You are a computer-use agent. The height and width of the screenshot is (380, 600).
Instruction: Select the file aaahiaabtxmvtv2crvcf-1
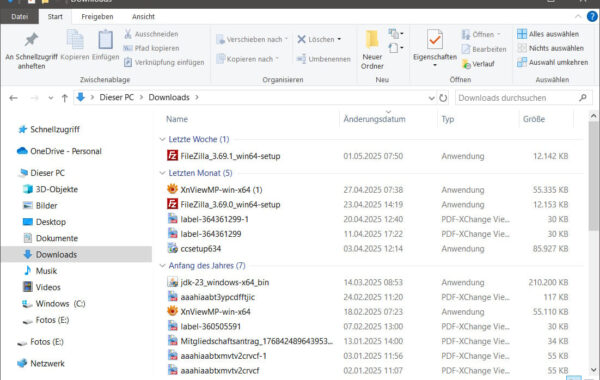coord(223,356)
